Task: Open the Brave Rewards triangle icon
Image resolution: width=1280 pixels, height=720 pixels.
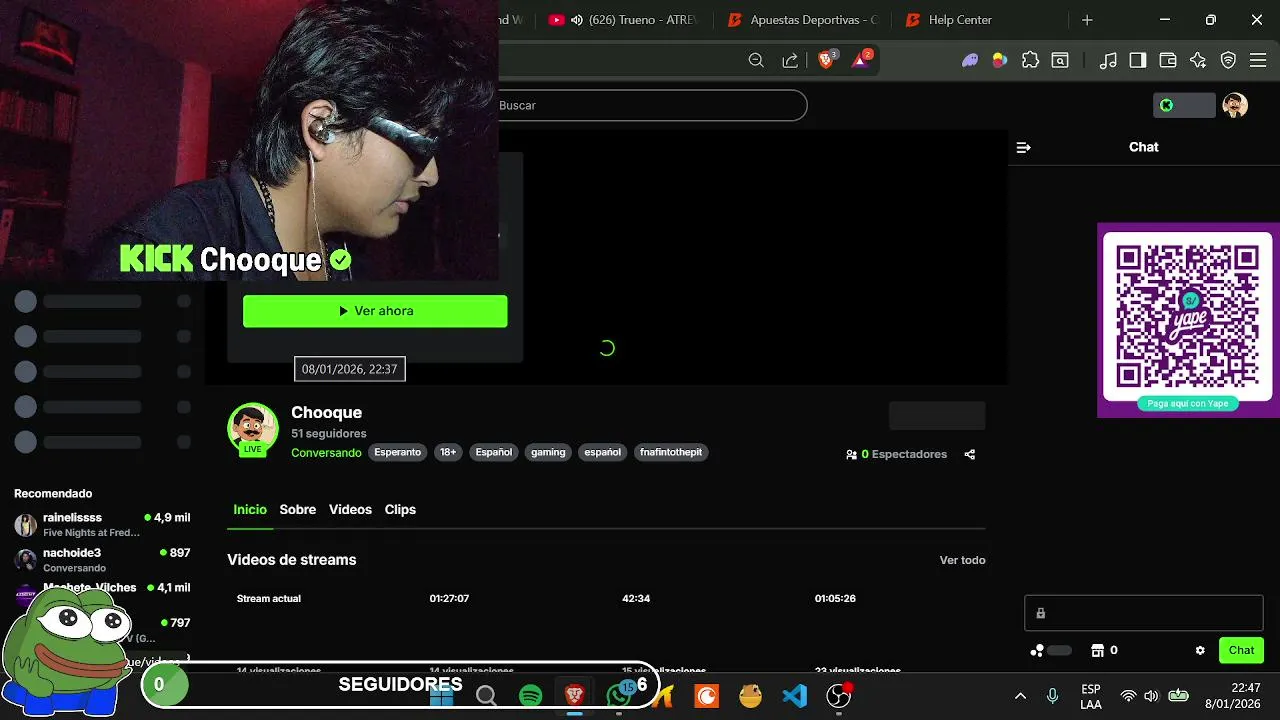Action: click(x=860, y=60)
